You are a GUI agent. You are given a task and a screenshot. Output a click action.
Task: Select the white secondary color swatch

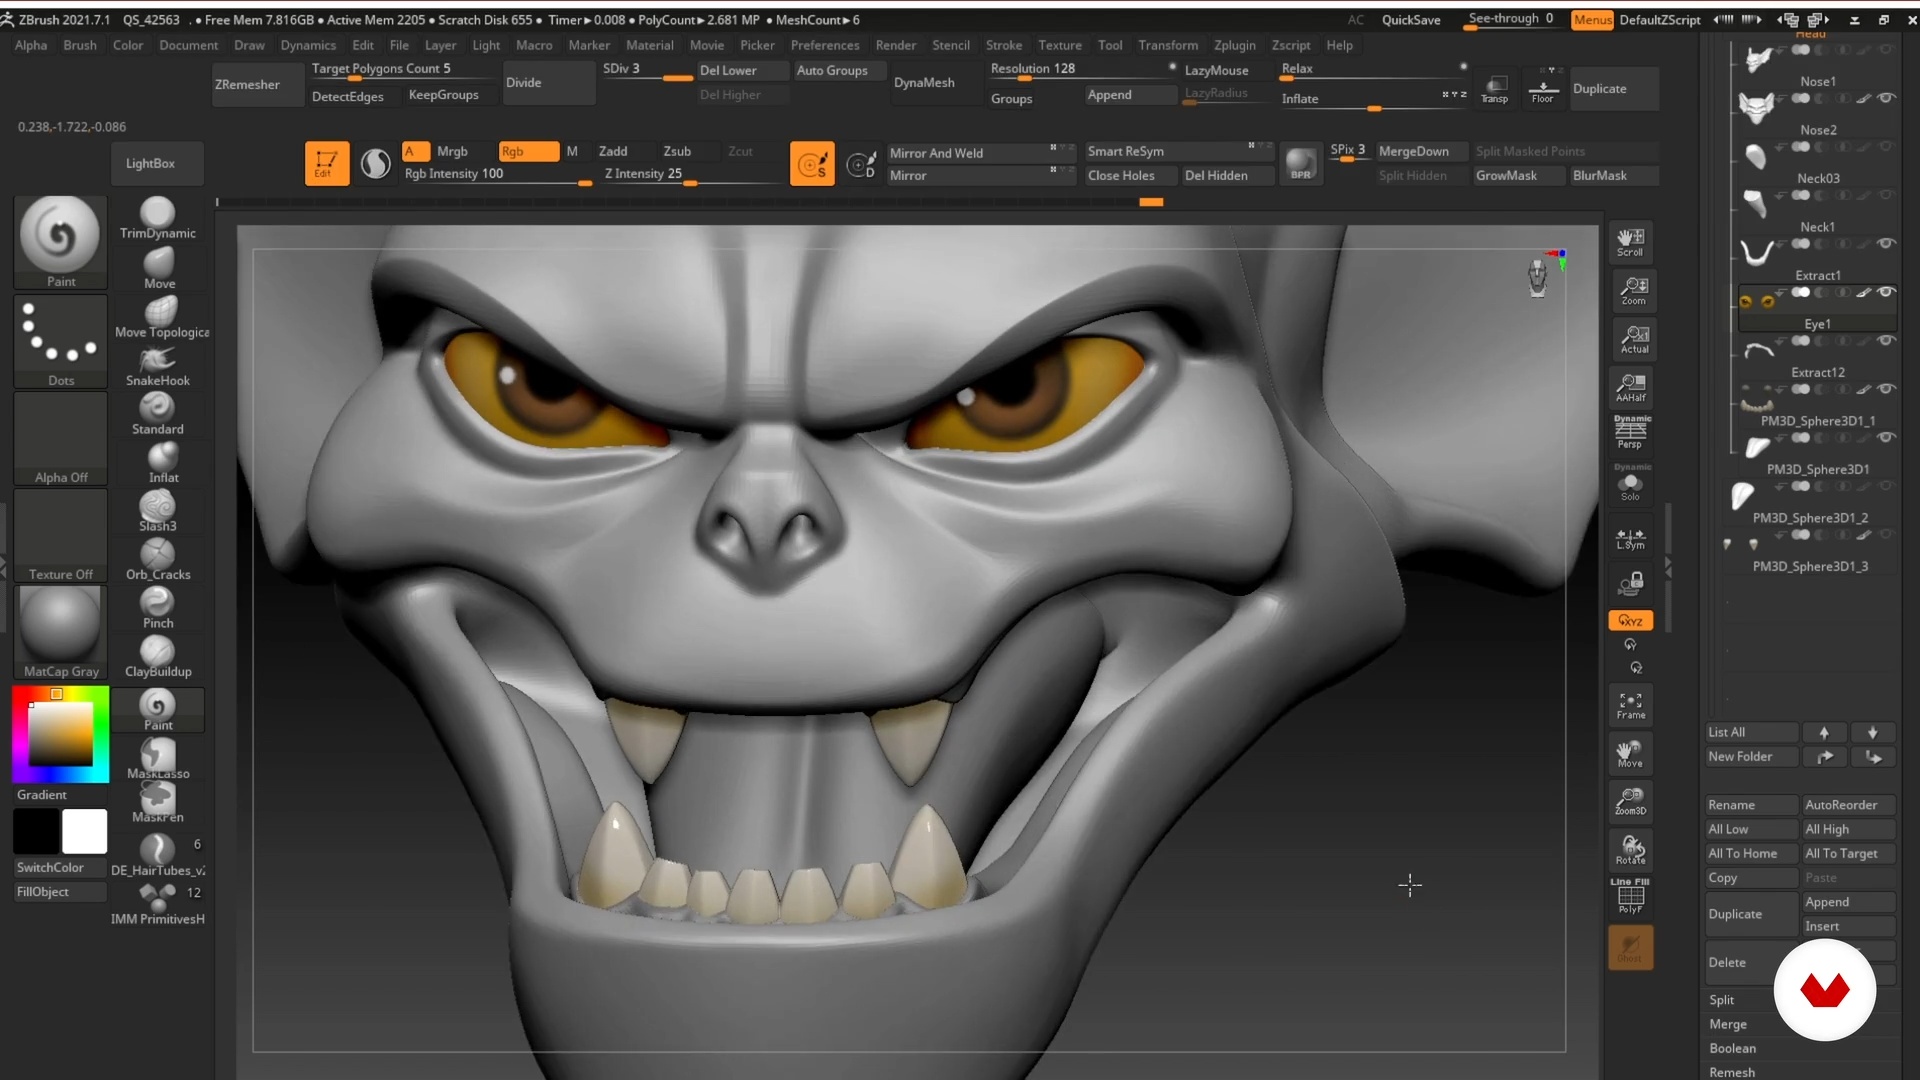(85, 831)
